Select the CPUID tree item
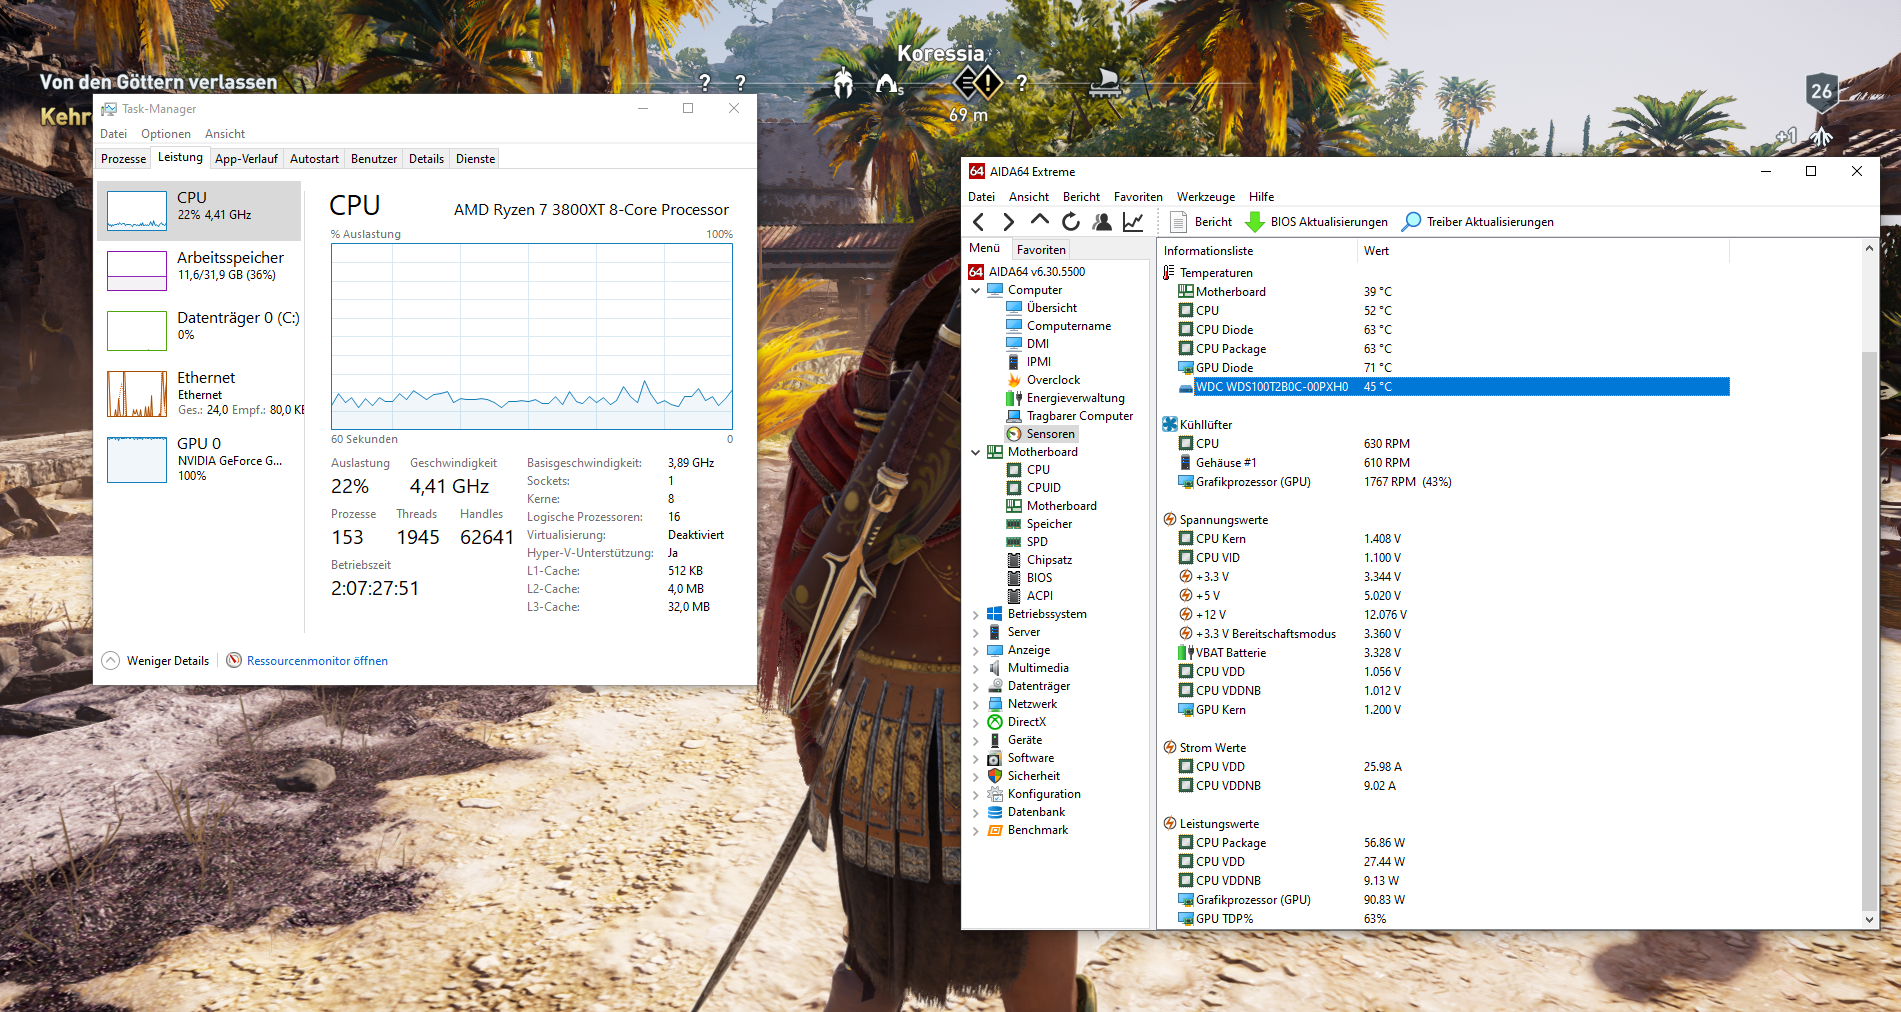 (1034, 488)
